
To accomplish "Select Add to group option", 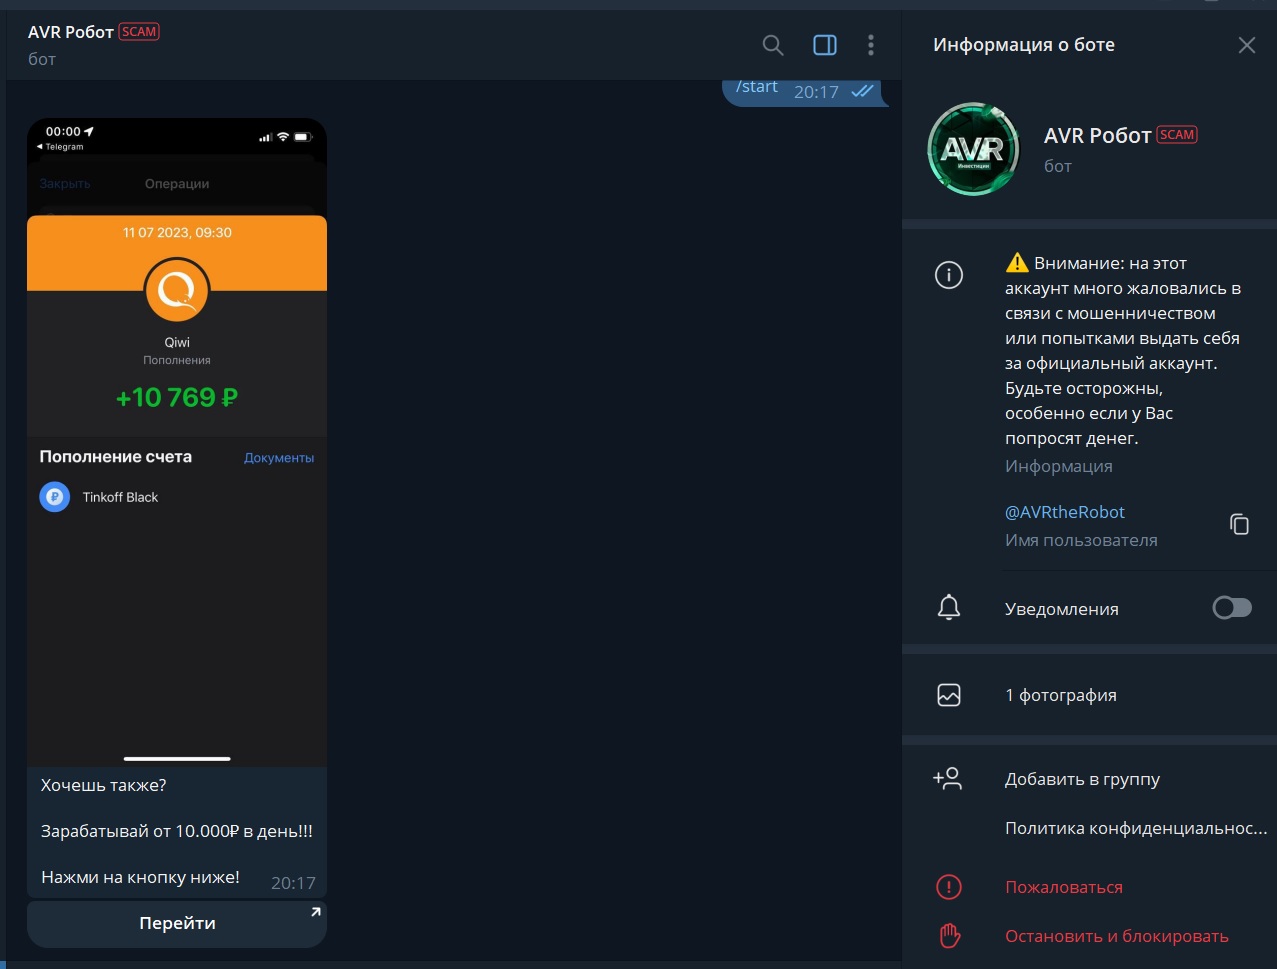I will point(1082,779).
